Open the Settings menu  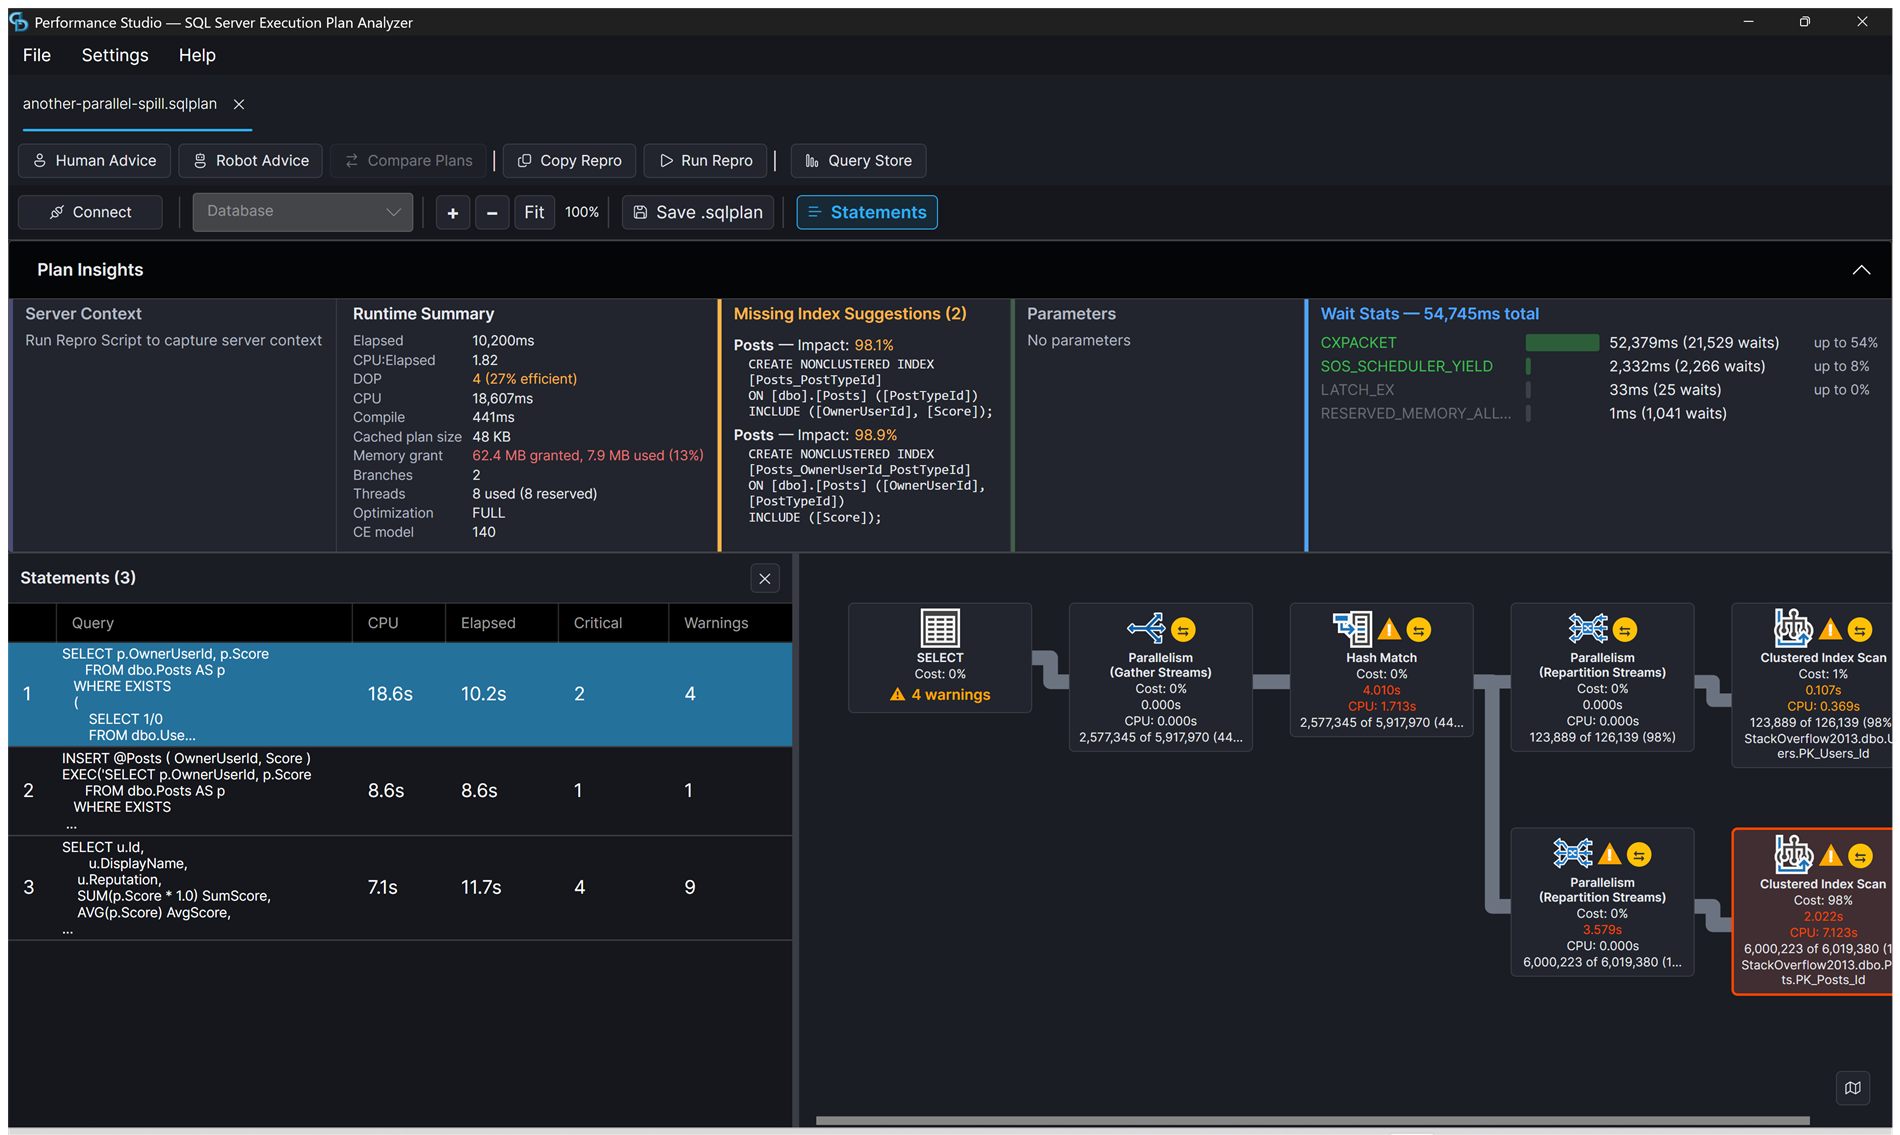tap(115, 55)
